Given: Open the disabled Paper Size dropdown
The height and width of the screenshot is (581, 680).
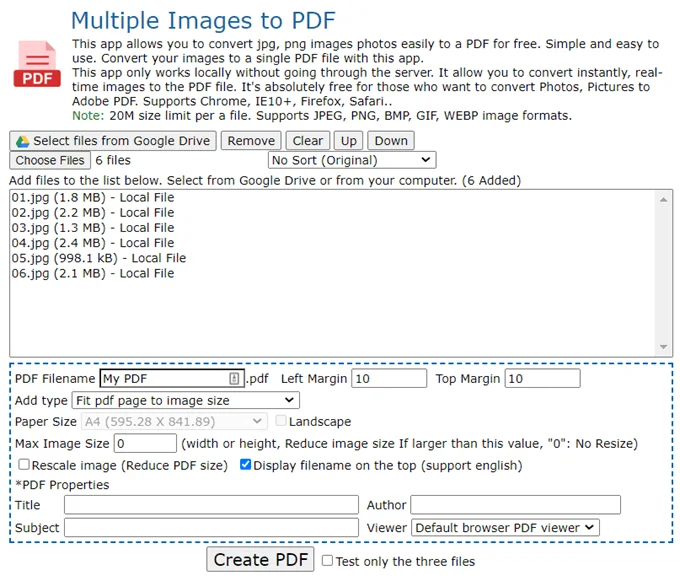Looking at the screenshot, I should pyautogui.click(x=174, y=421).
